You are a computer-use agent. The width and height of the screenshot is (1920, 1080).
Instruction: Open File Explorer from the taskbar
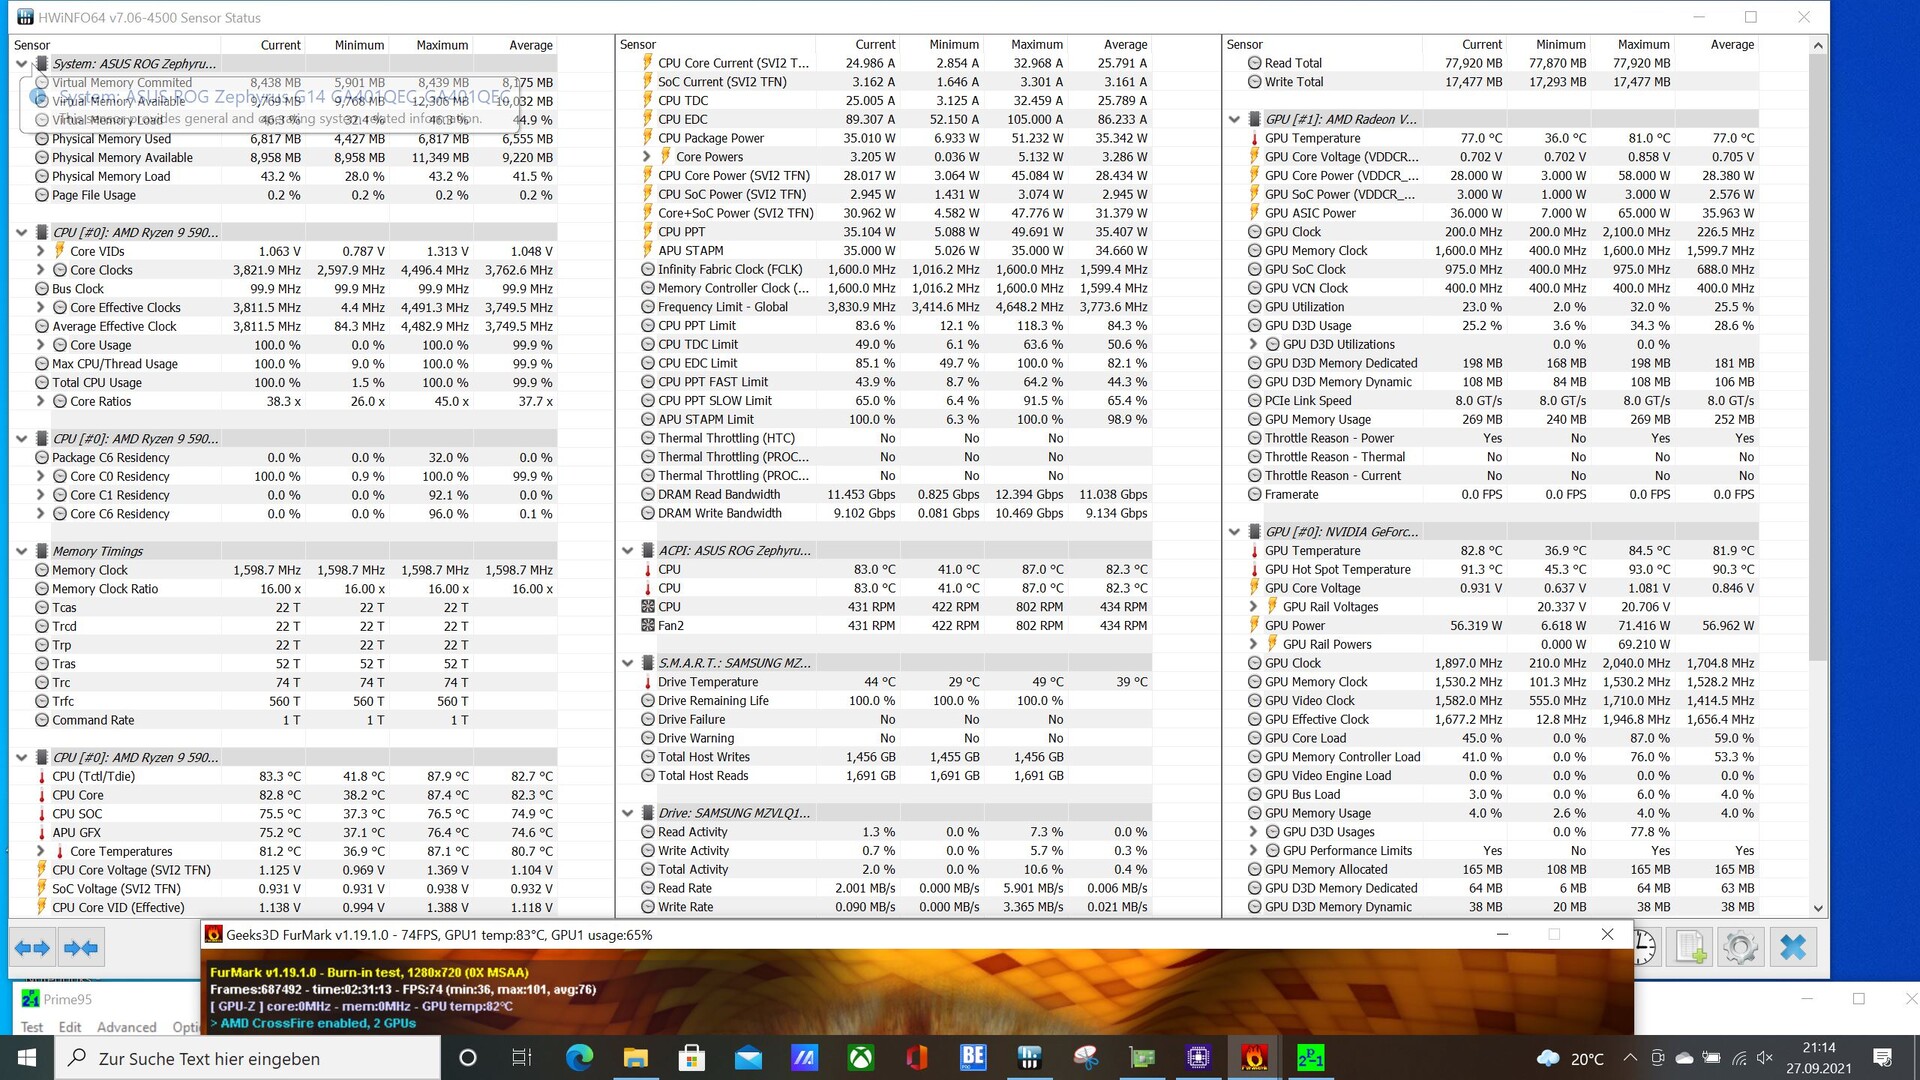tap(635, 1057)
